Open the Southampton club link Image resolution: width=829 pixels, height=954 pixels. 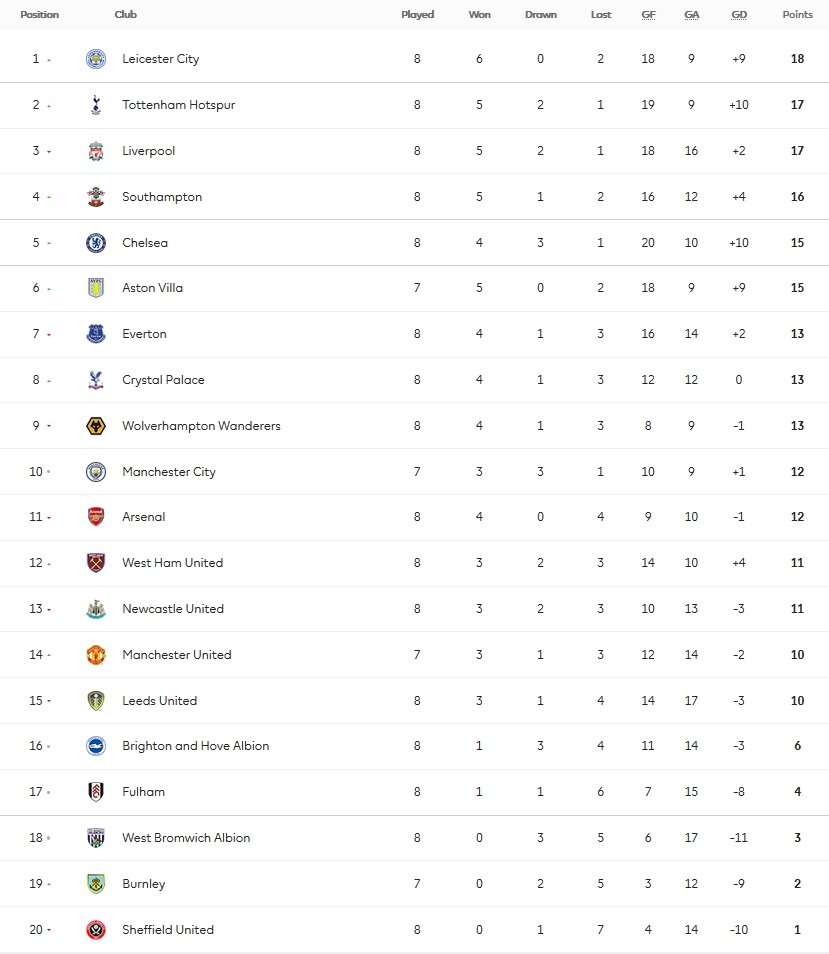162,197
